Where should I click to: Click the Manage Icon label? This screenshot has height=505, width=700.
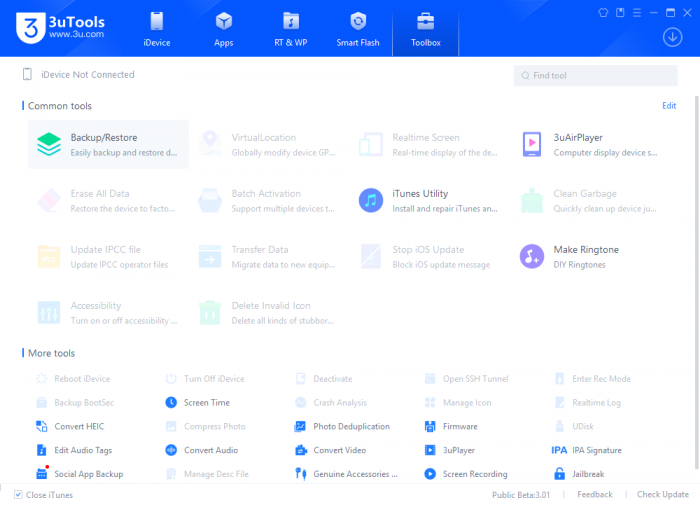tap(467, 402)
